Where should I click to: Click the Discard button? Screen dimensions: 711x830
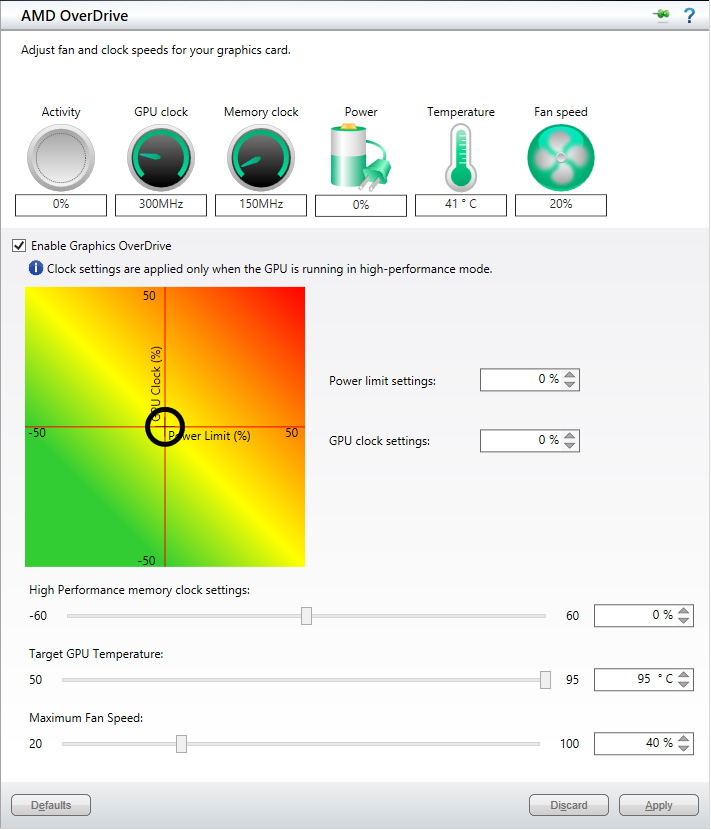click(x=569, y=805)
